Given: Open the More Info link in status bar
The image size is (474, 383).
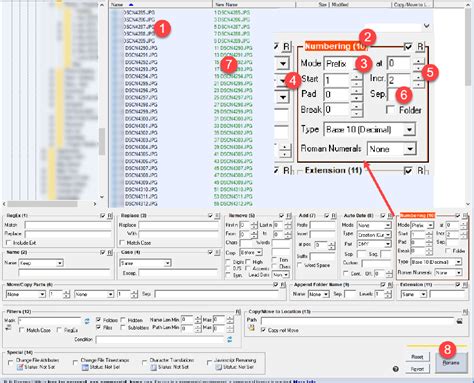Looking at the screenshot, I should click(304, 381).
